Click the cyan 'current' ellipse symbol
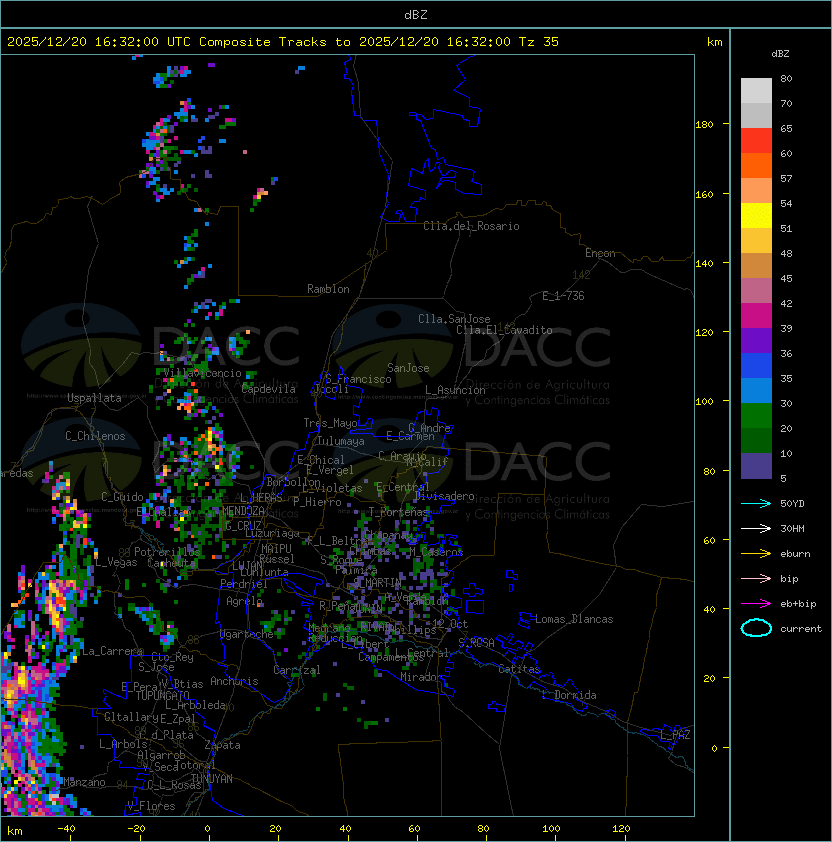The height and width of the screenshot is (842, 832). [x=756, y=628]
